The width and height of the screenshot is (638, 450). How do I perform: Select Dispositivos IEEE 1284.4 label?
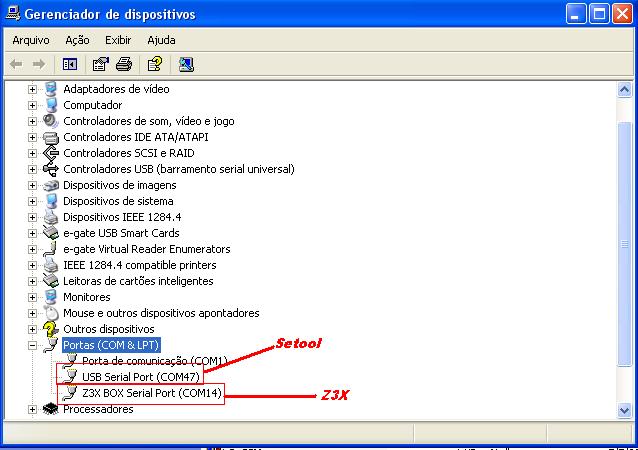coord(122,217)
